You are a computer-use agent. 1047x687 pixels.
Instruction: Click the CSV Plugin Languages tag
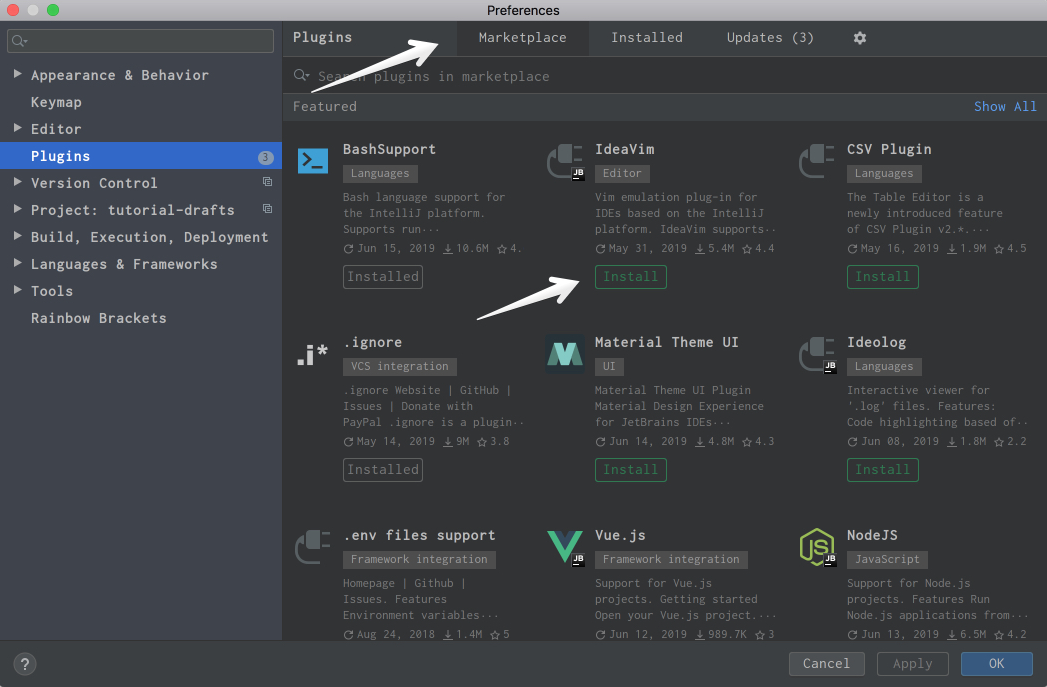[x=884, y=174]
